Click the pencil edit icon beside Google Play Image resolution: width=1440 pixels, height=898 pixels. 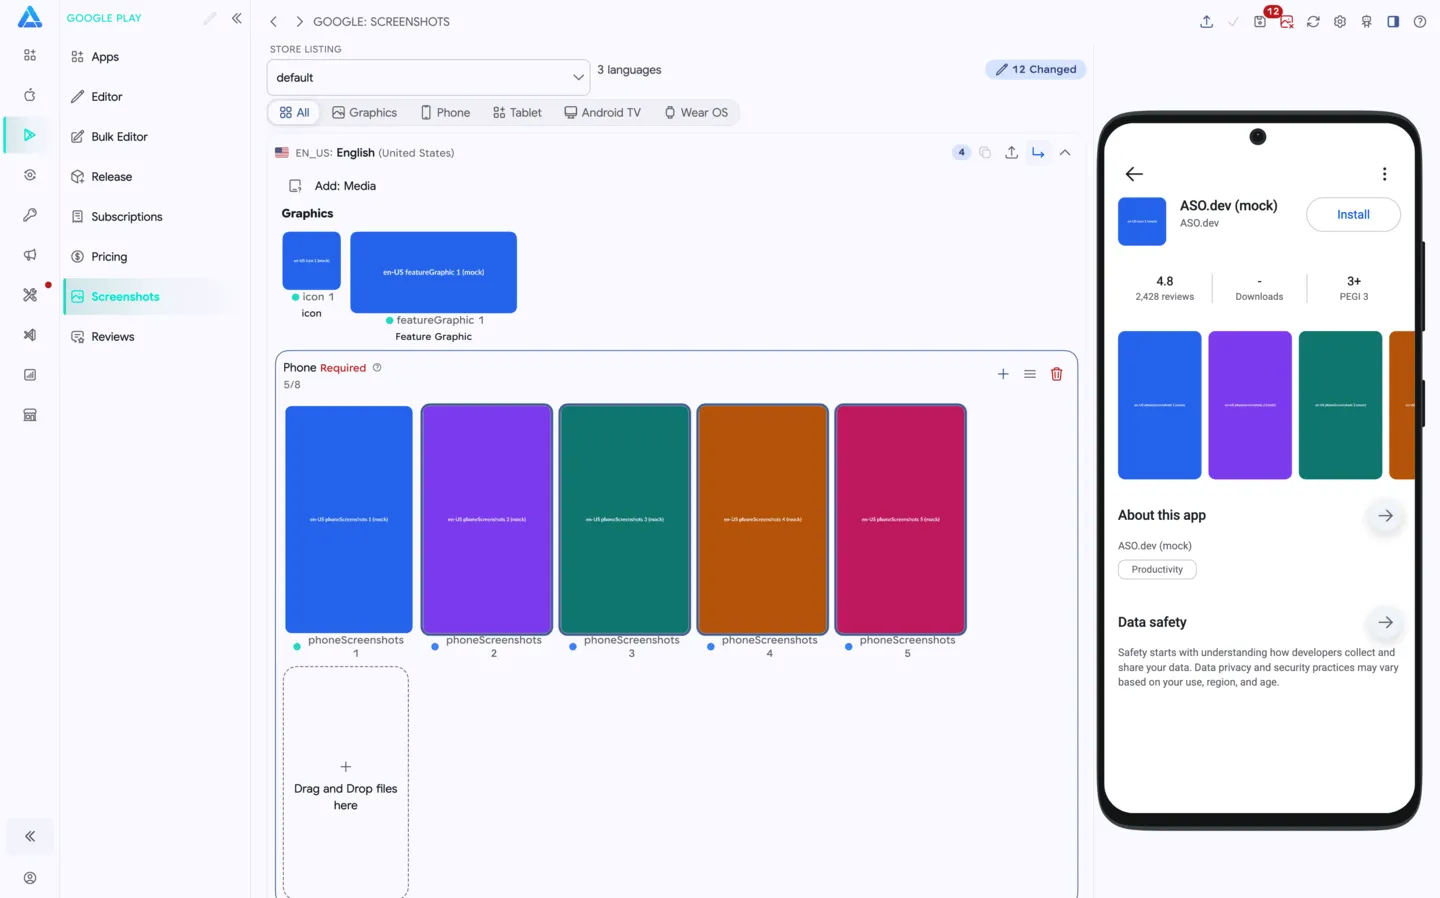[210, 18]
